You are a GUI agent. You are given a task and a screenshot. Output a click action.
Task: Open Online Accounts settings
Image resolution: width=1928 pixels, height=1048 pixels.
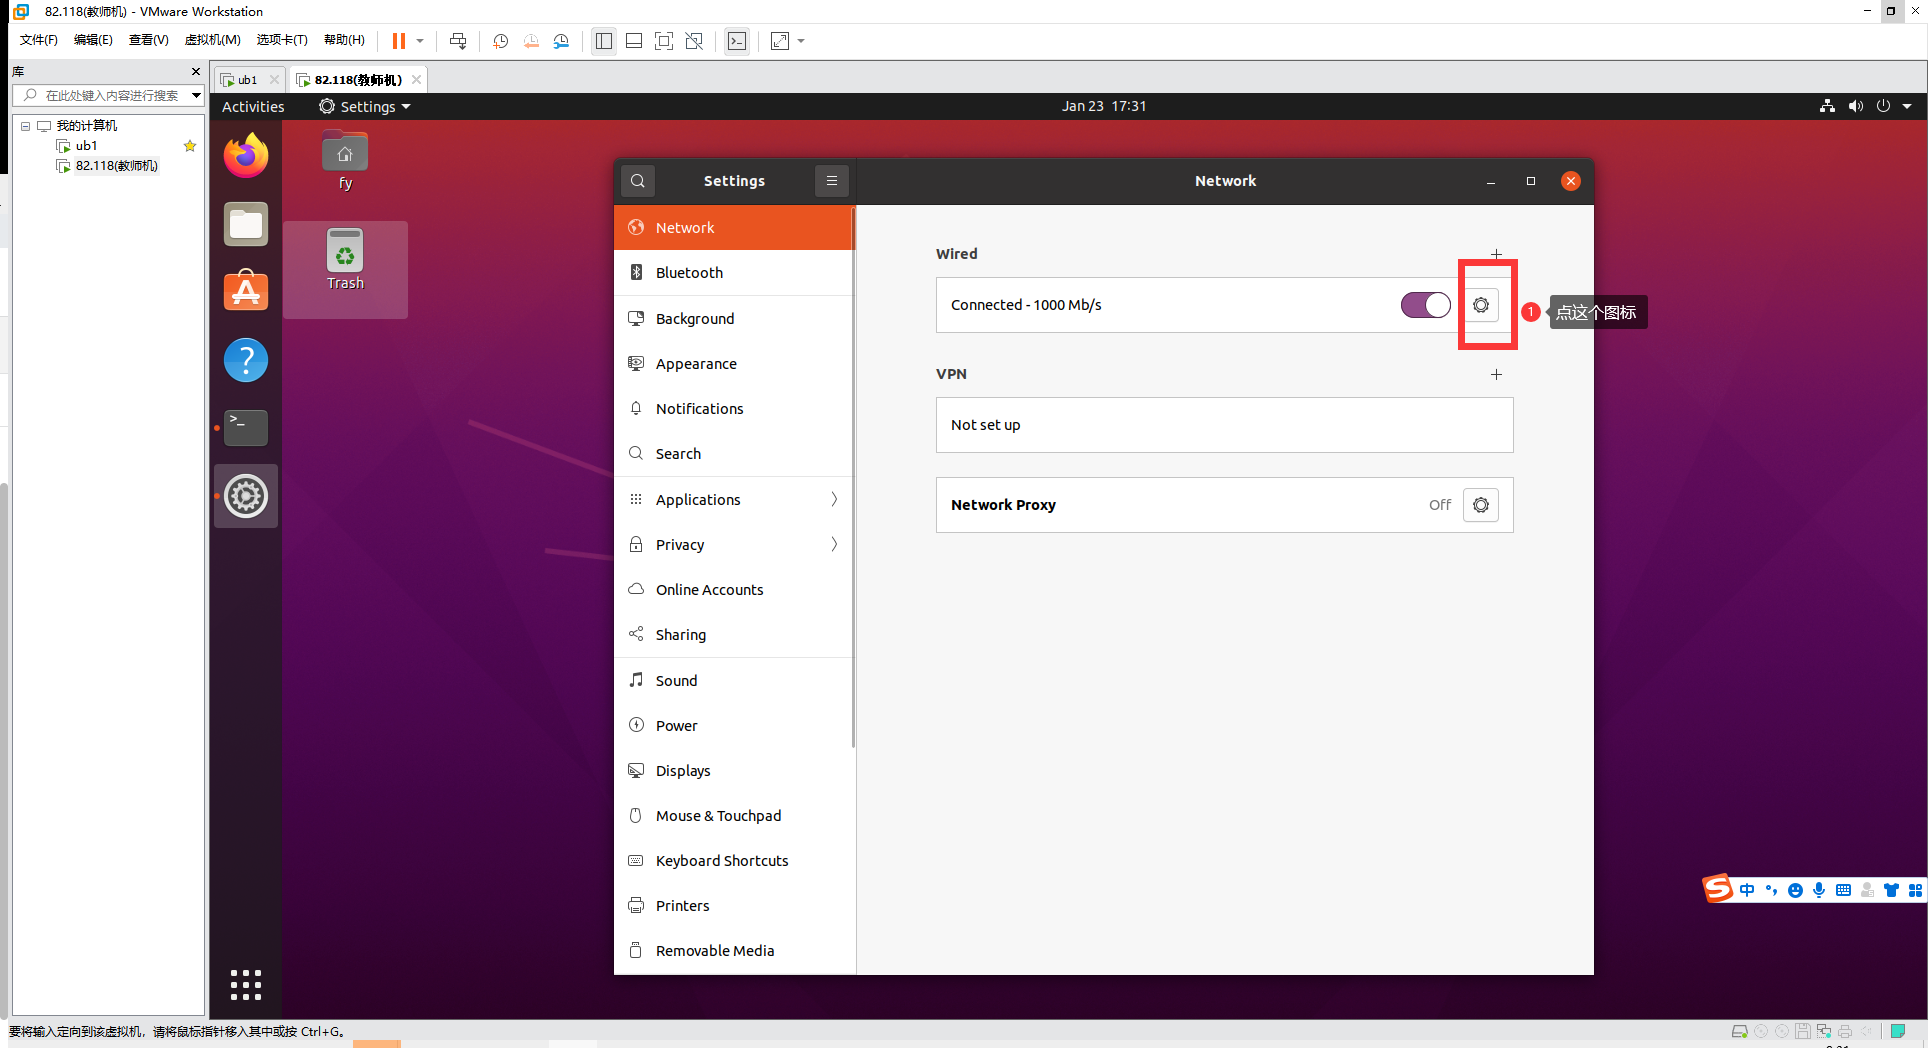click(x=734, y=590)
